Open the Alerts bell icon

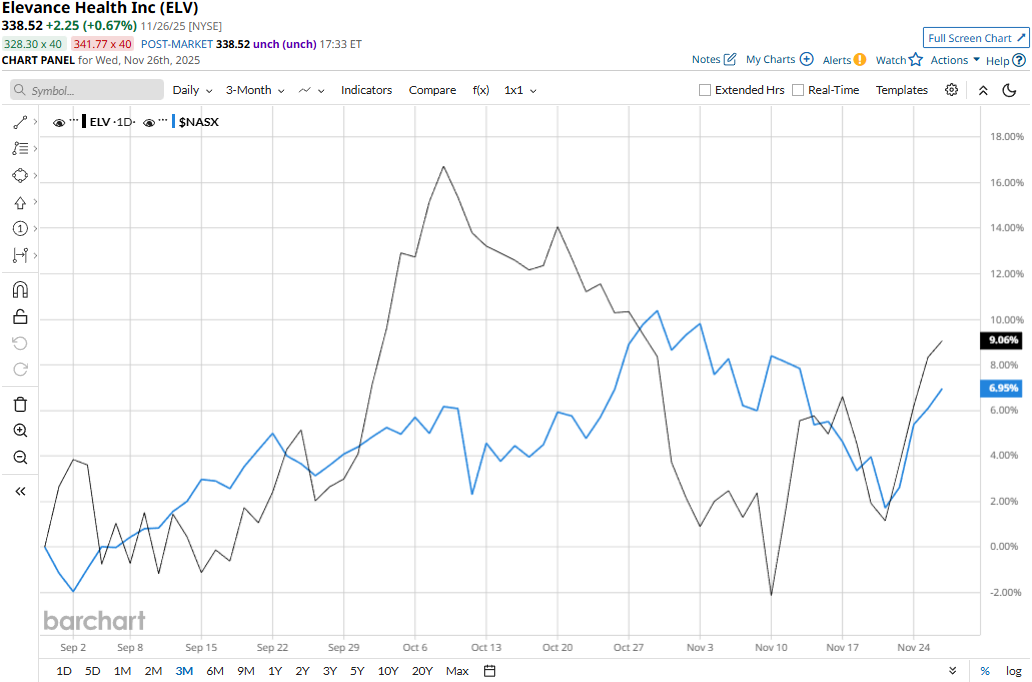coord(860,60)
